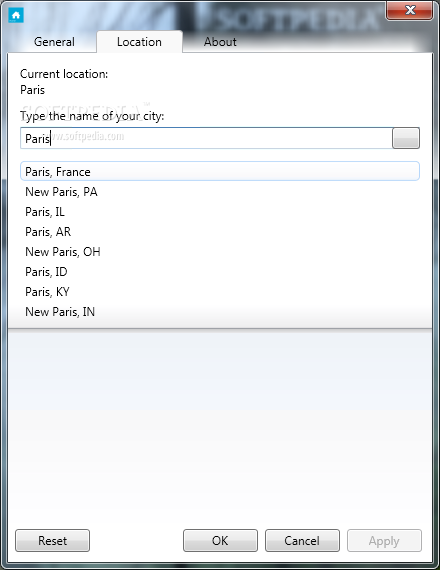440x570 pixels.
Task: Switch to the General tab
Action: (54, 42)
